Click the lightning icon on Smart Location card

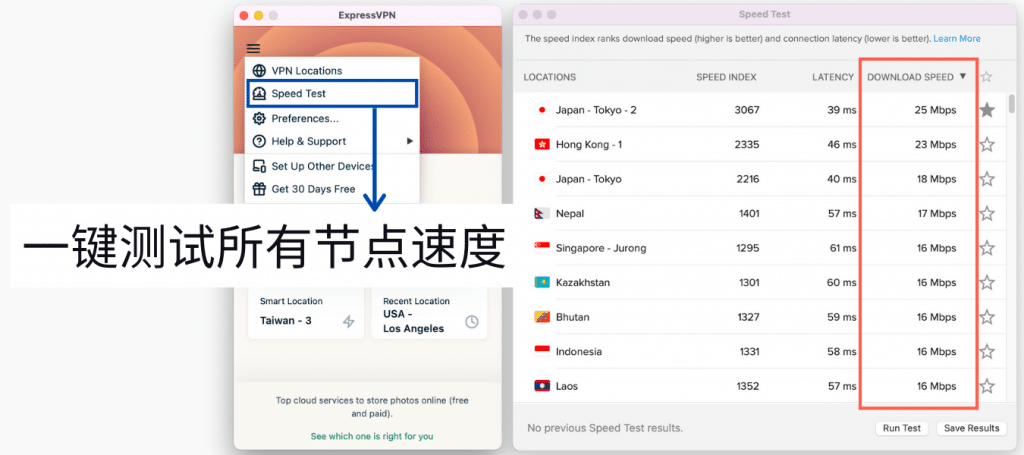point(349,321)
